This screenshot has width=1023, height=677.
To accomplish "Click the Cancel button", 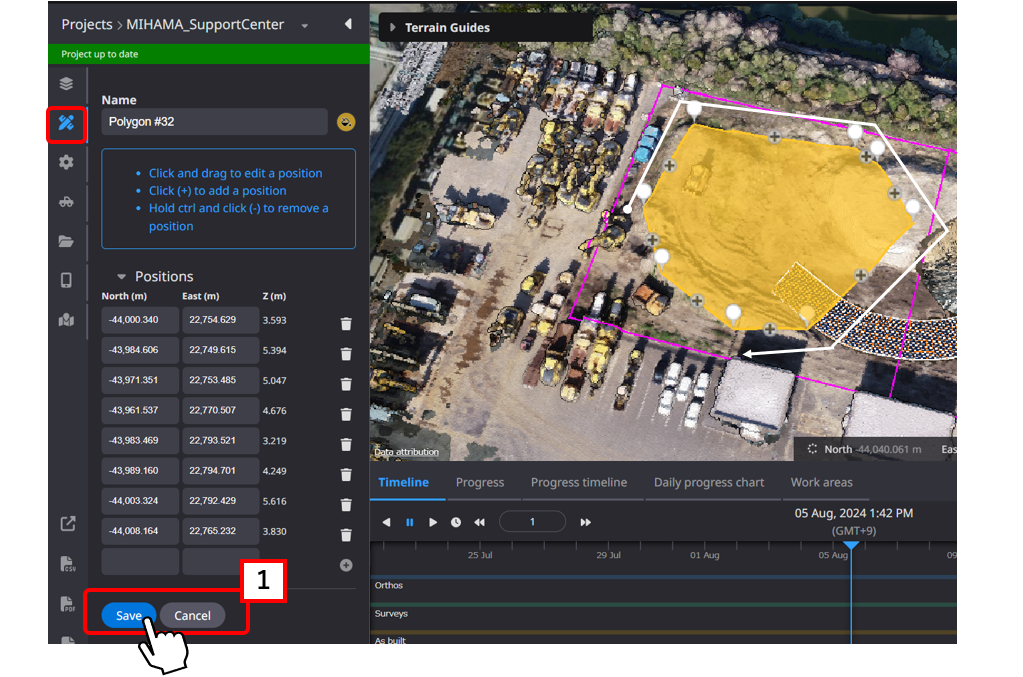I will pyautogui.click(x=192, y=615).
